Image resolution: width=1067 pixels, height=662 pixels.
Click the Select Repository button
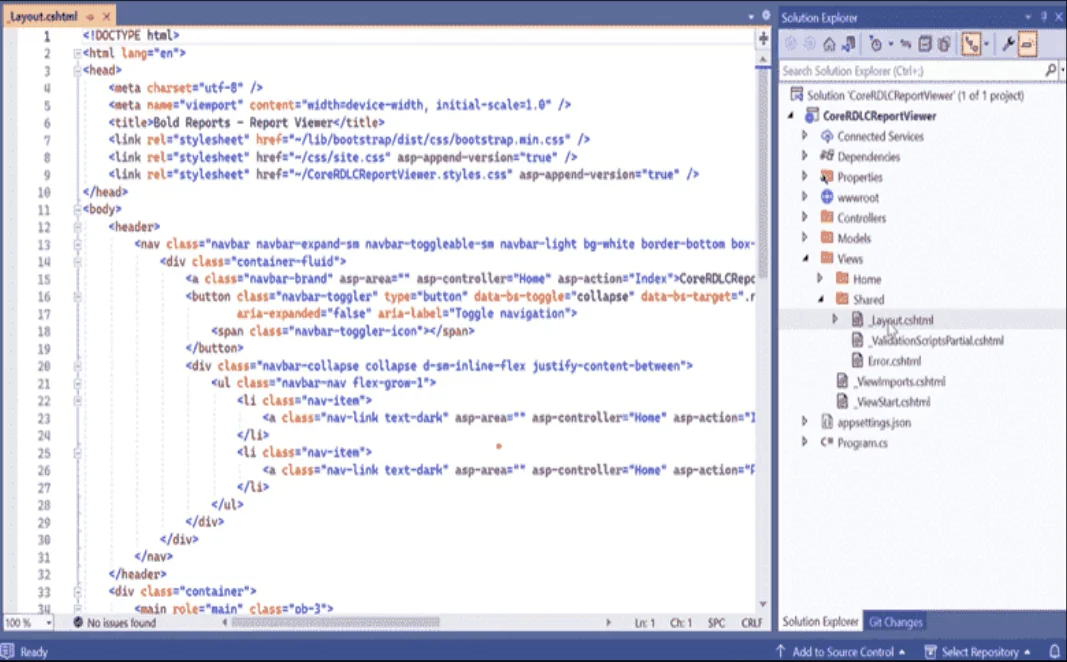click(x=978, y=652)
